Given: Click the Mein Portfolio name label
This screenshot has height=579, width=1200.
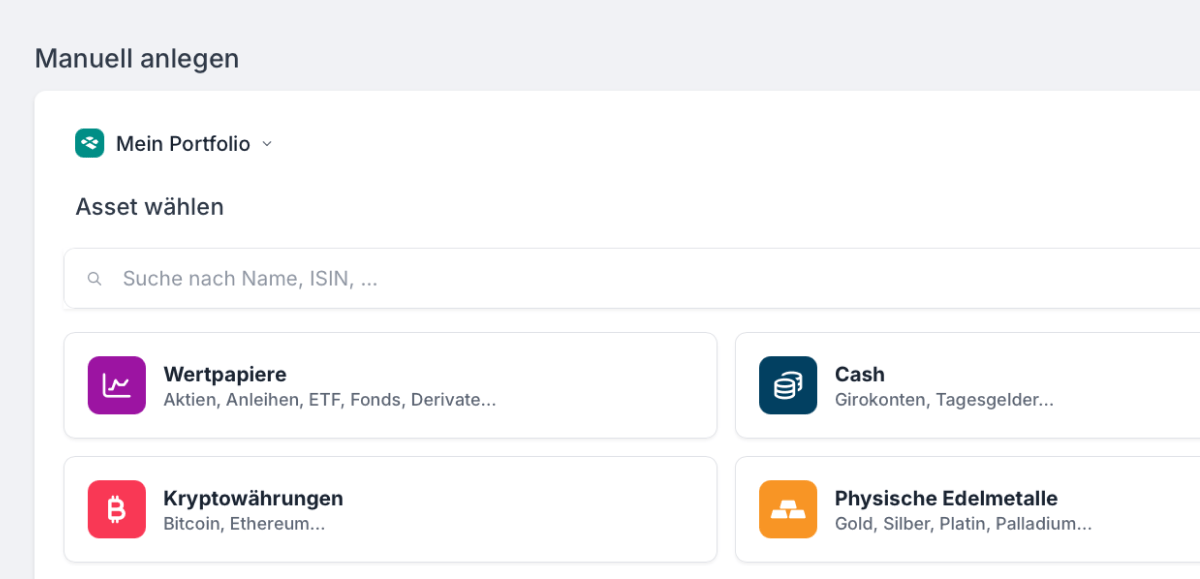Looking at the screenshot, I should 183,144.
